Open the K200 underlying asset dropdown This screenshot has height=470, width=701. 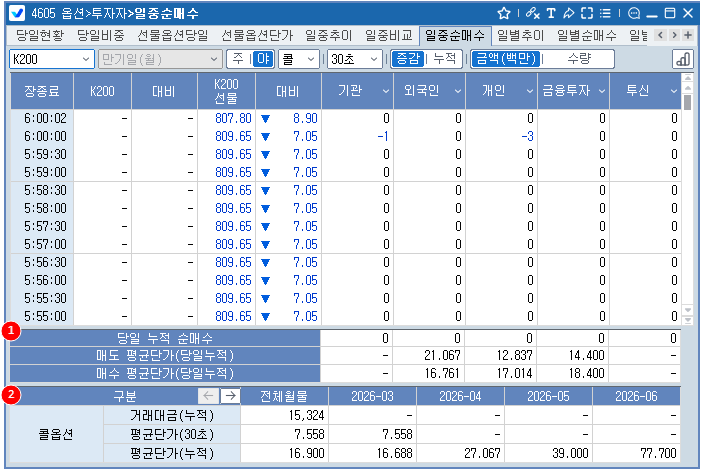click(x=51, y=59)
